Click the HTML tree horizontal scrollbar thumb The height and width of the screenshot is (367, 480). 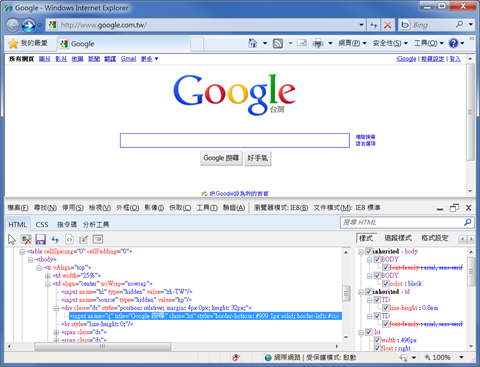pos(103,346)
